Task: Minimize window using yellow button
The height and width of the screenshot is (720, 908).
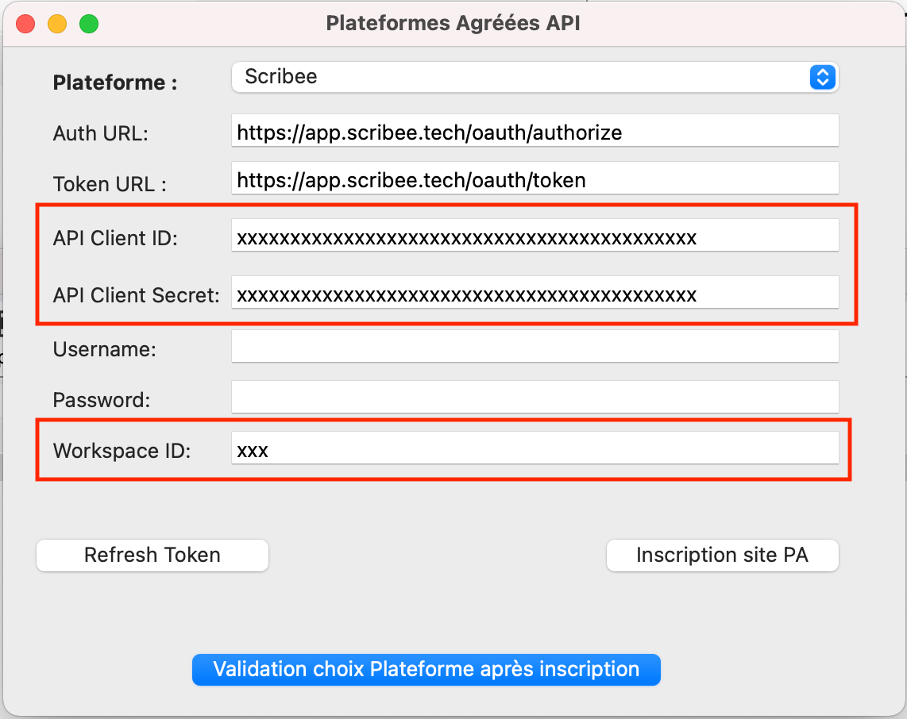Action: (x=57, y=24)
